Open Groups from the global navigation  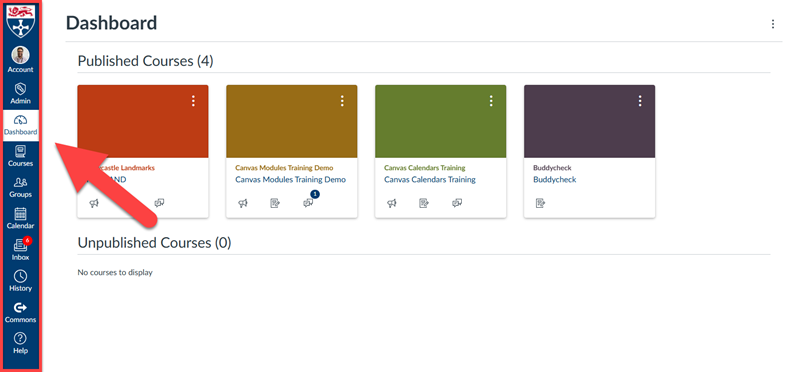21,187
